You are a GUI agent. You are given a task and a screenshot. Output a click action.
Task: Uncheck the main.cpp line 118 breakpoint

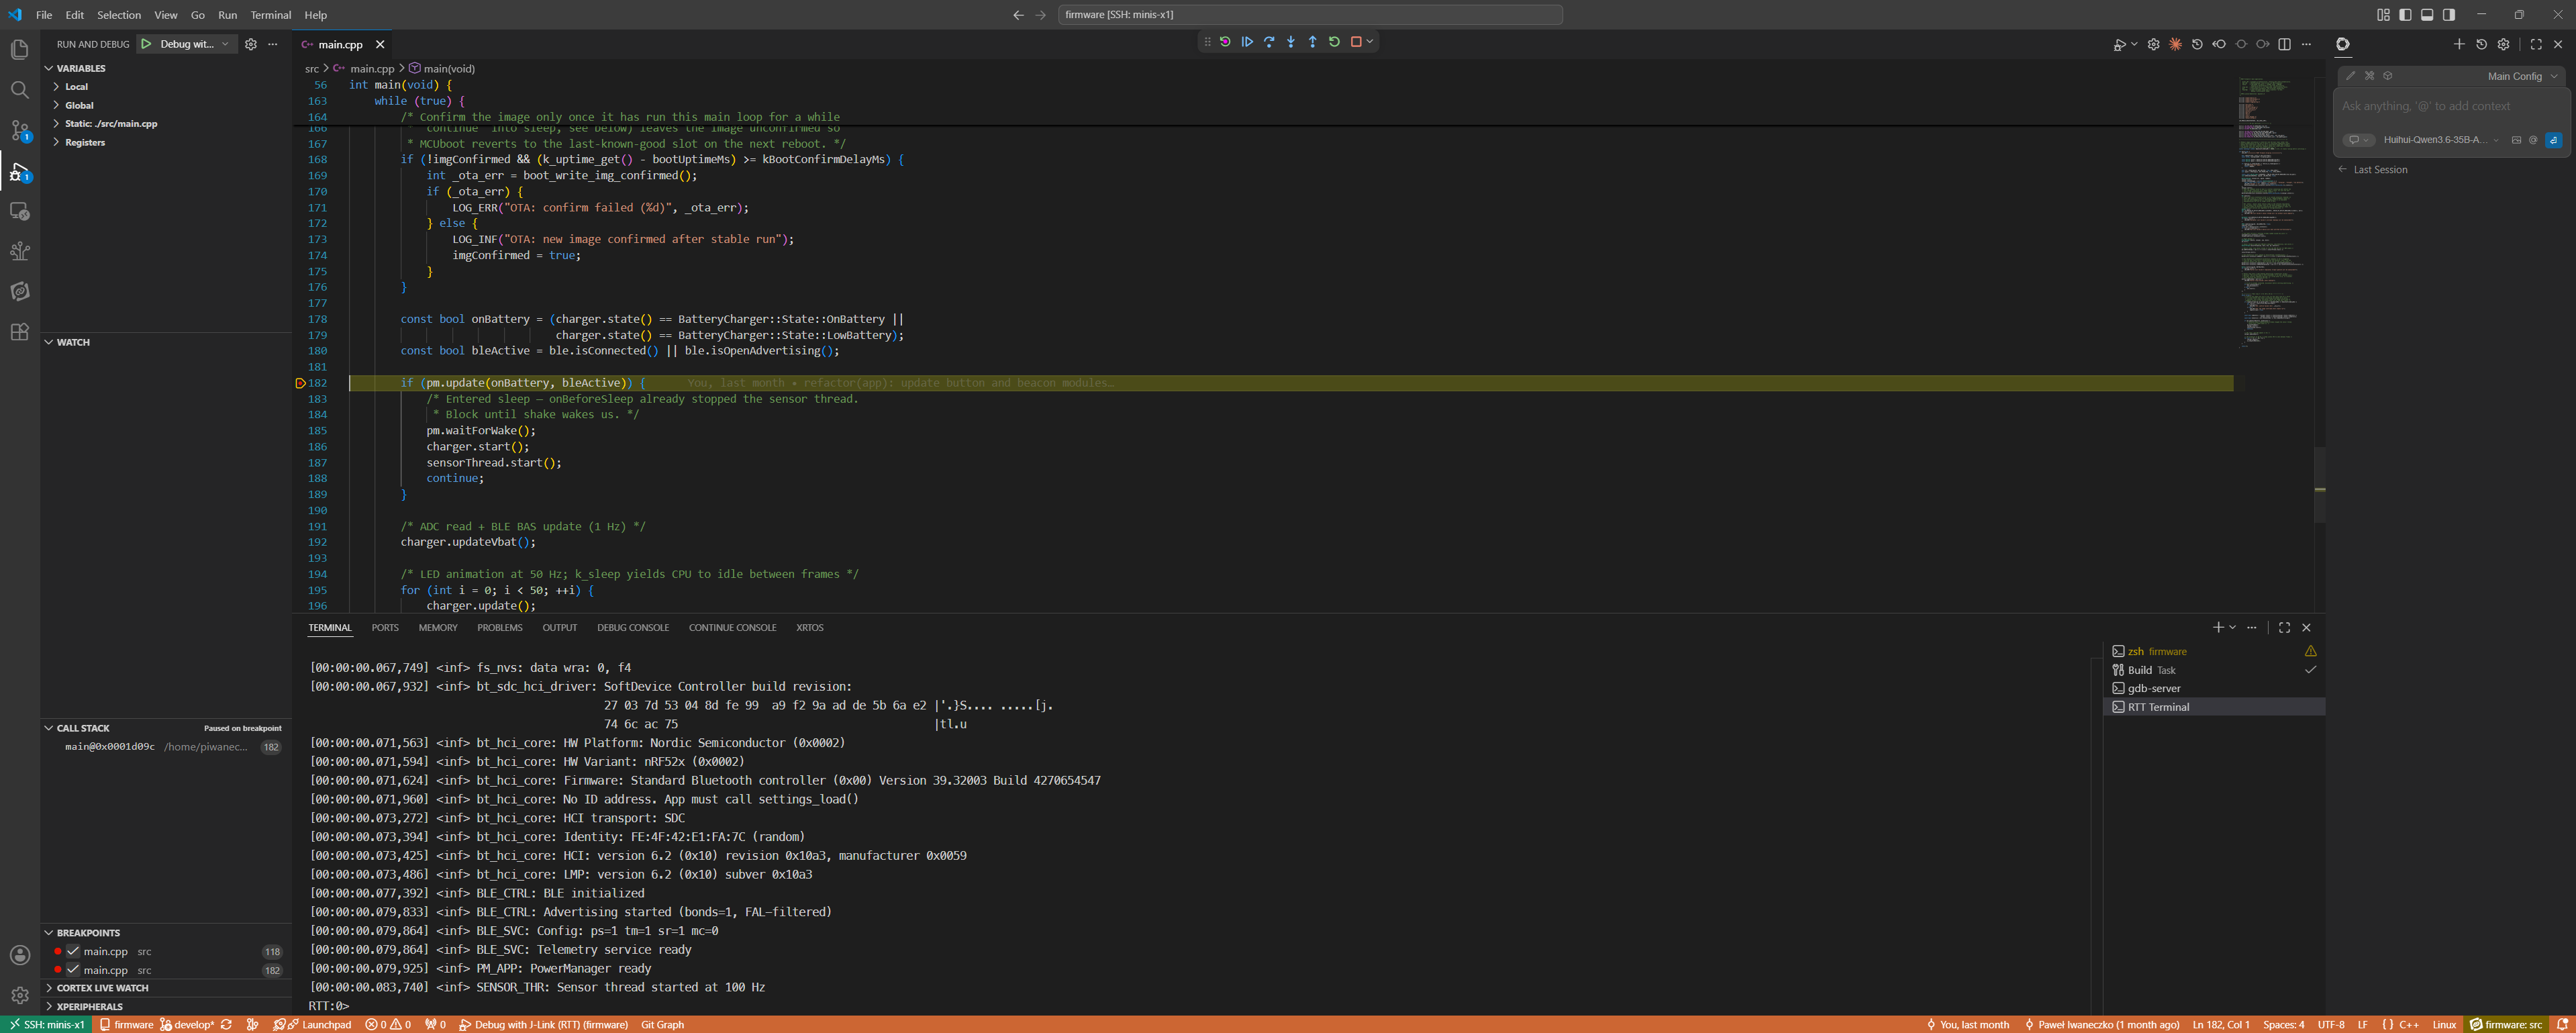click(x=73, y=952)
